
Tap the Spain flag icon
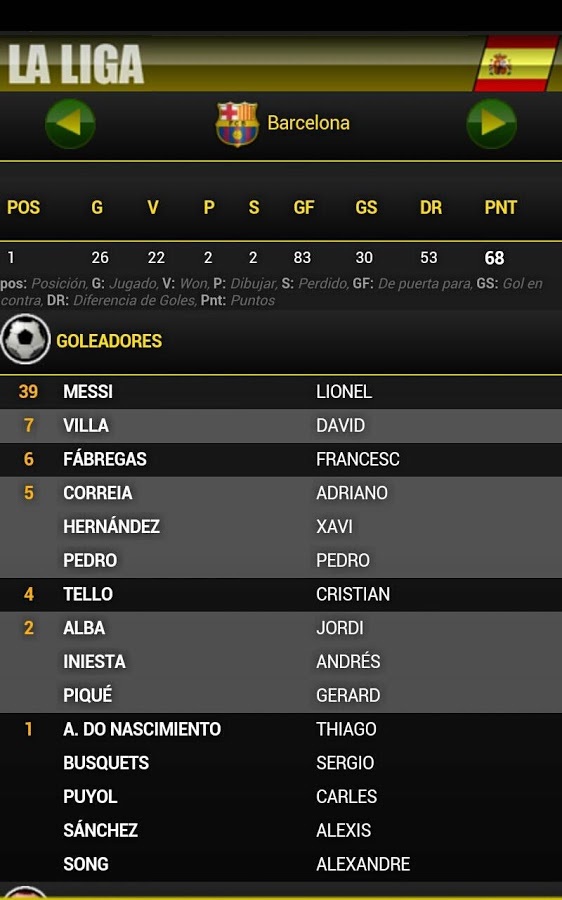(515, 64)
